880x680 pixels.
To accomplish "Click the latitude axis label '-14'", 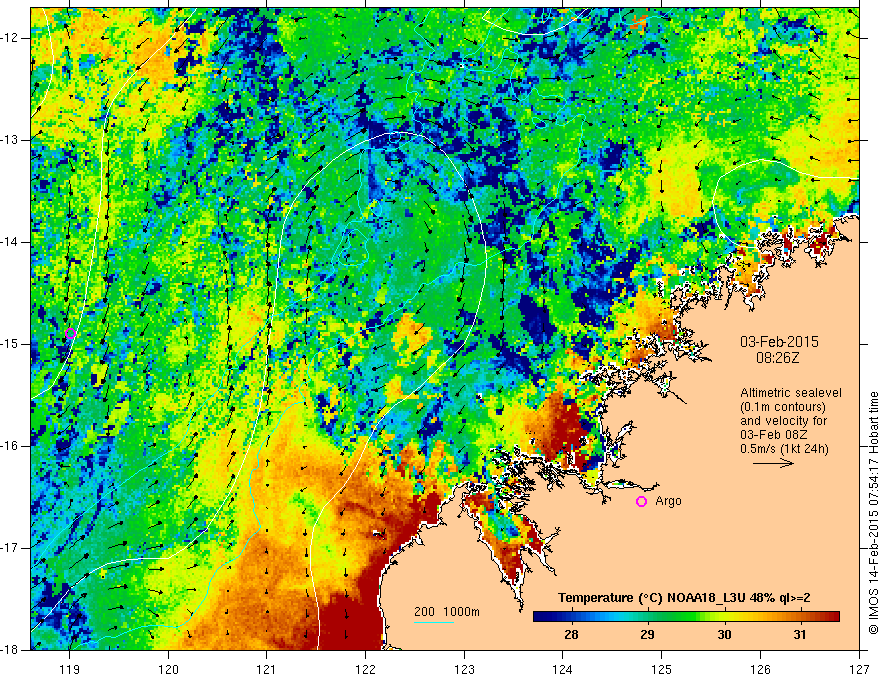I will (x=10, y=242).
